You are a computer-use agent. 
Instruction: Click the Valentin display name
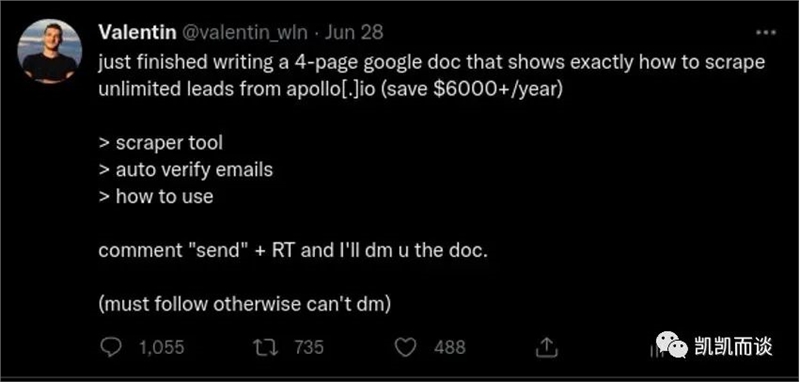(x=138, y=33)
